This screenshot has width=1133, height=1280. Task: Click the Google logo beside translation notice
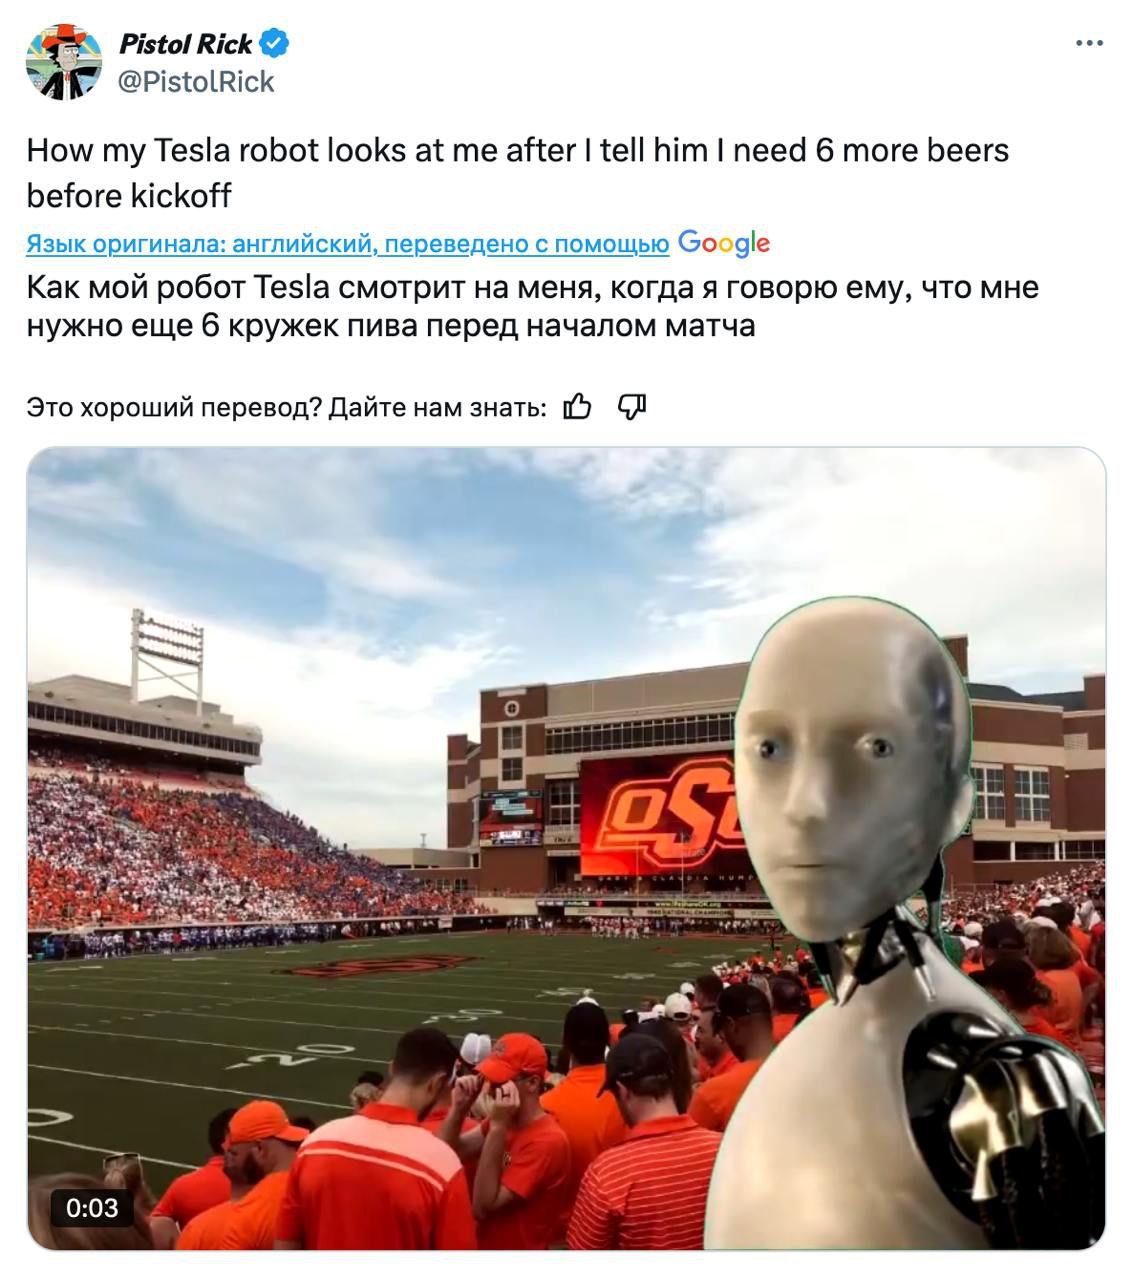724,243
